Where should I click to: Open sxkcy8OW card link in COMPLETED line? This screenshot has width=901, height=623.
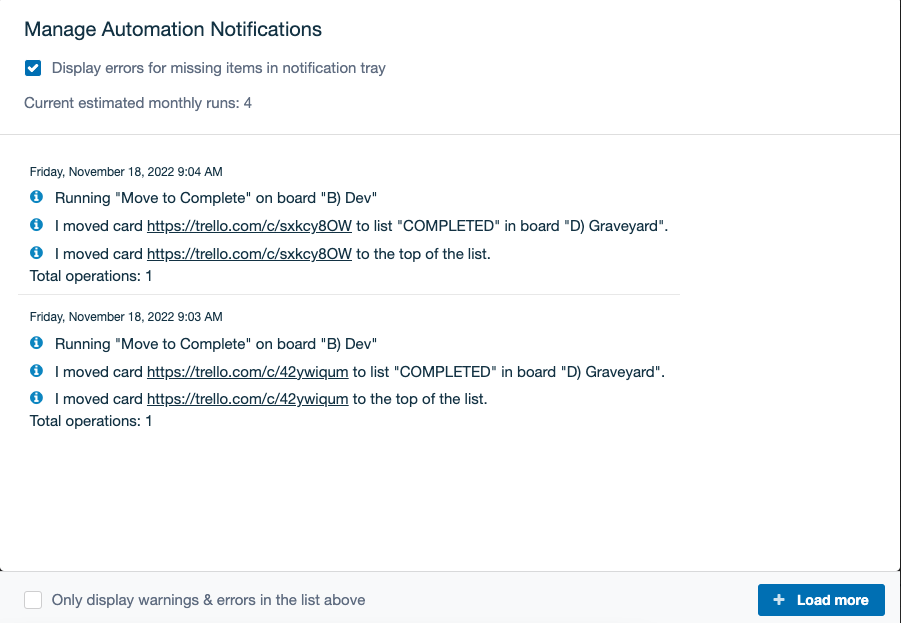coord(249,226)
